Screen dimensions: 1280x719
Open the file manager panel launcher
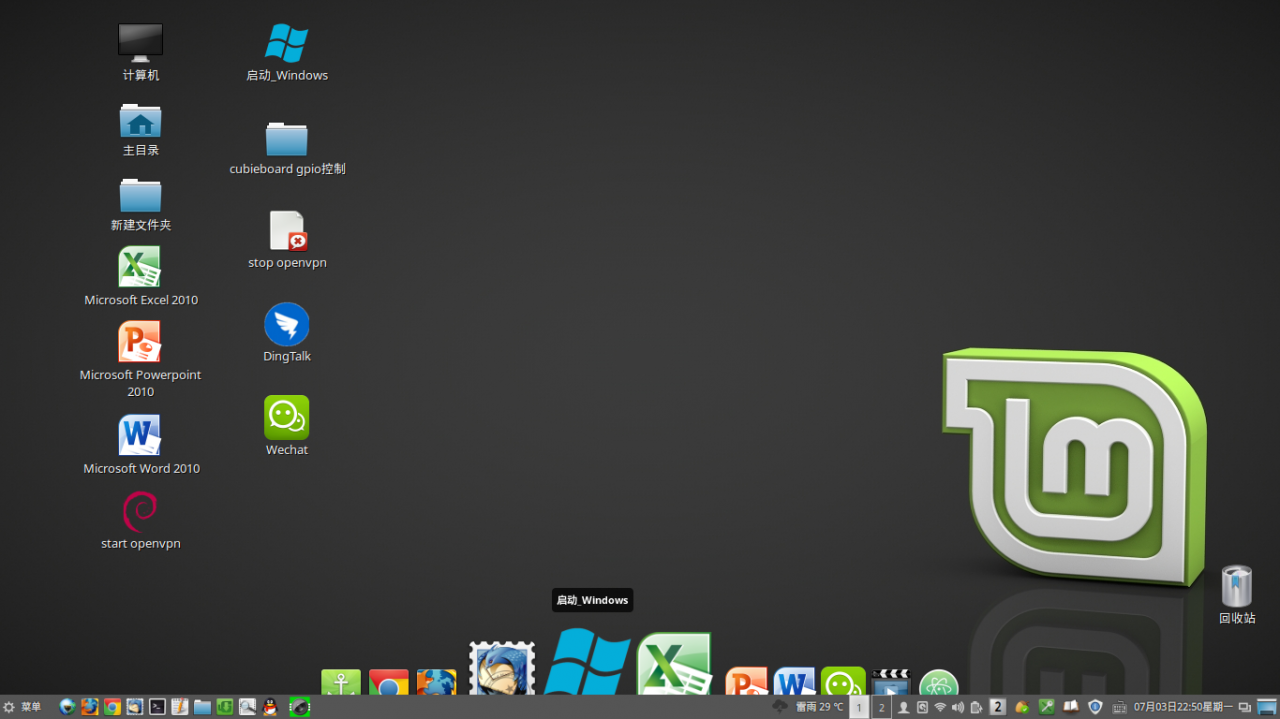click(x=202, y=707)
